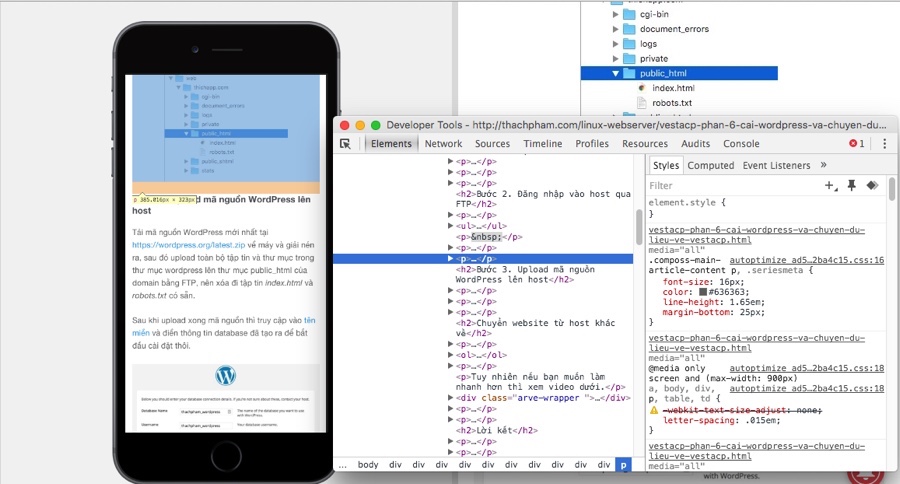This screenshot has width=900, height=484.
Task: Expand the arve-wrapper div node
Action: 451,397
